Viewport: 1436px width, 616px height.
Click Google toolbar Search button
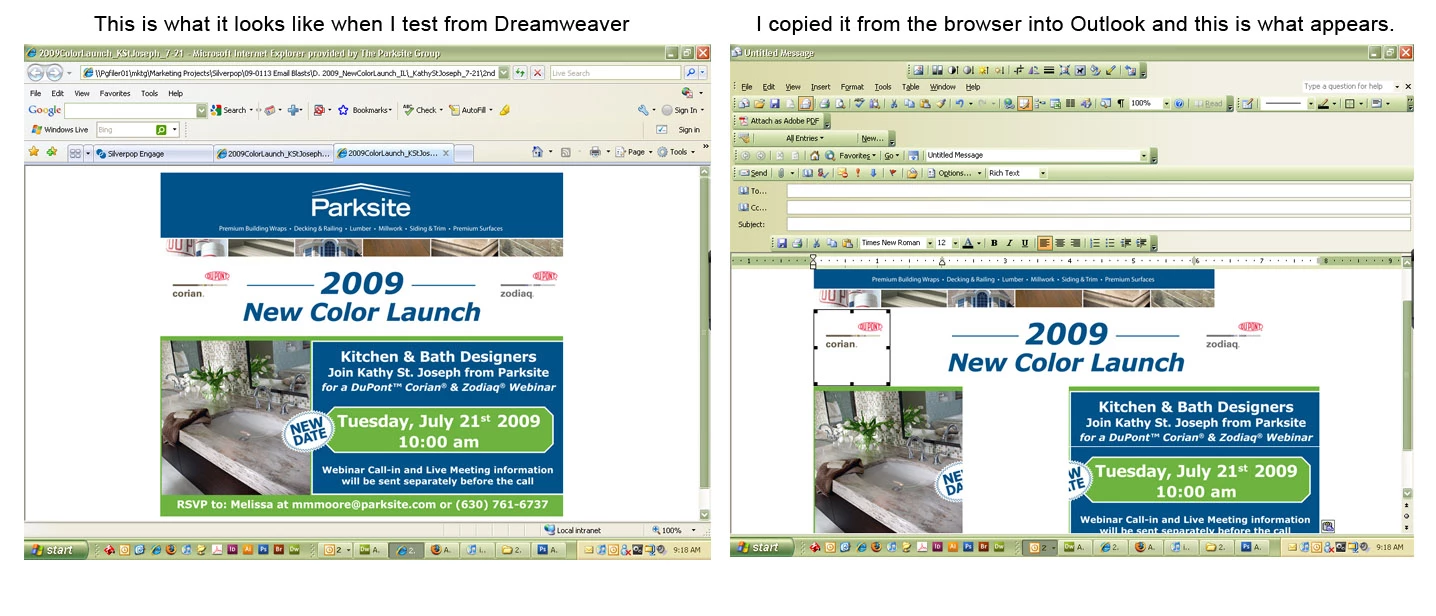[234, 110]
